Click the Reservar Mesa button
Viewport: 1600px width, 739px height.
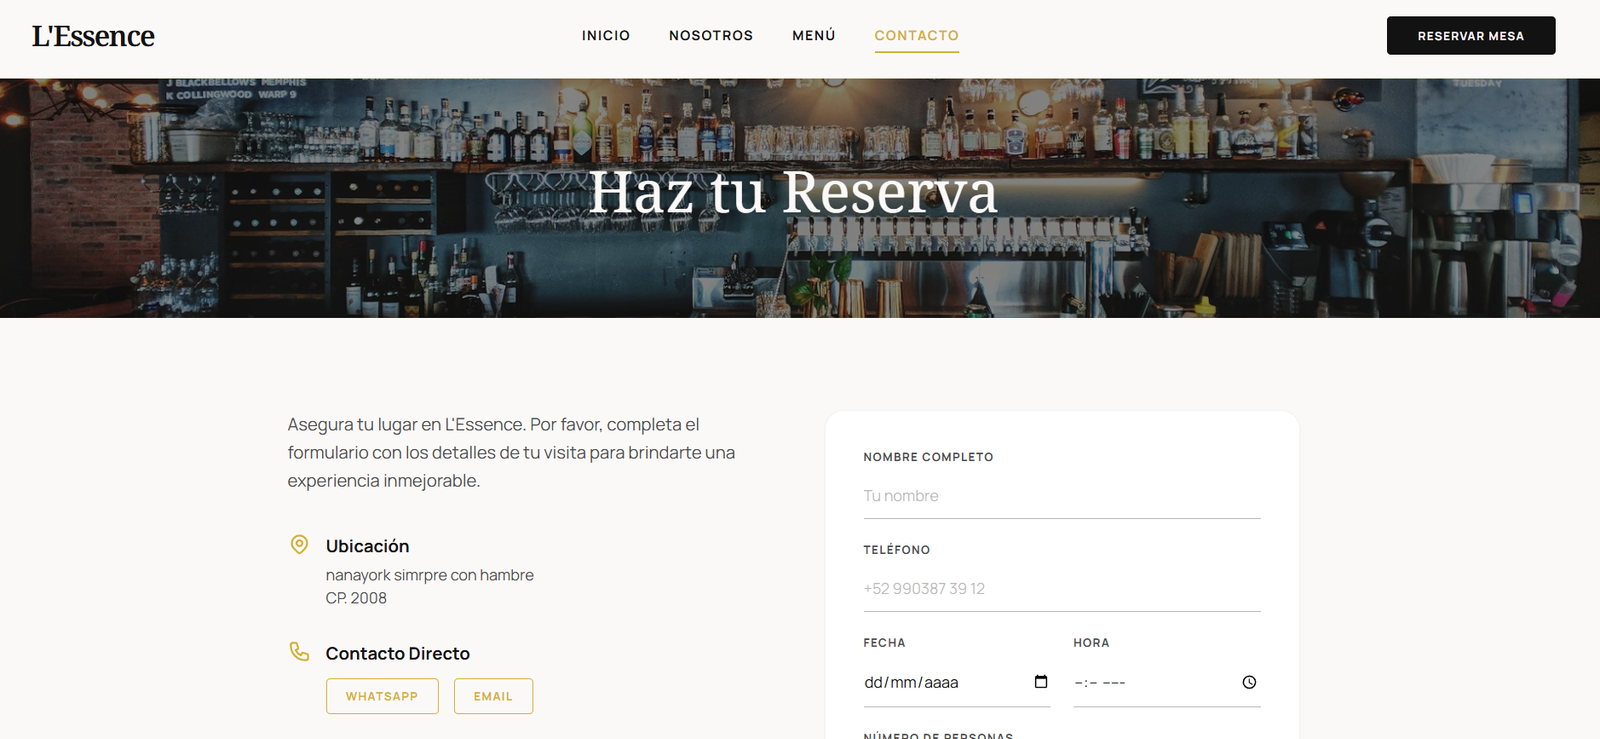click(x=1471, y=36)
